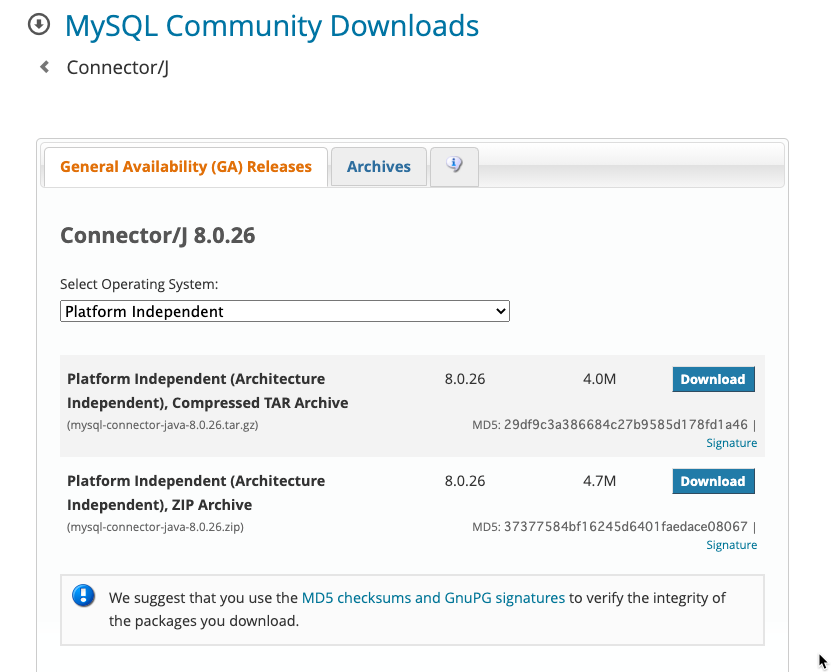
Task: Click the 8.0.26 version in TAR row
Action: point(465,379)
